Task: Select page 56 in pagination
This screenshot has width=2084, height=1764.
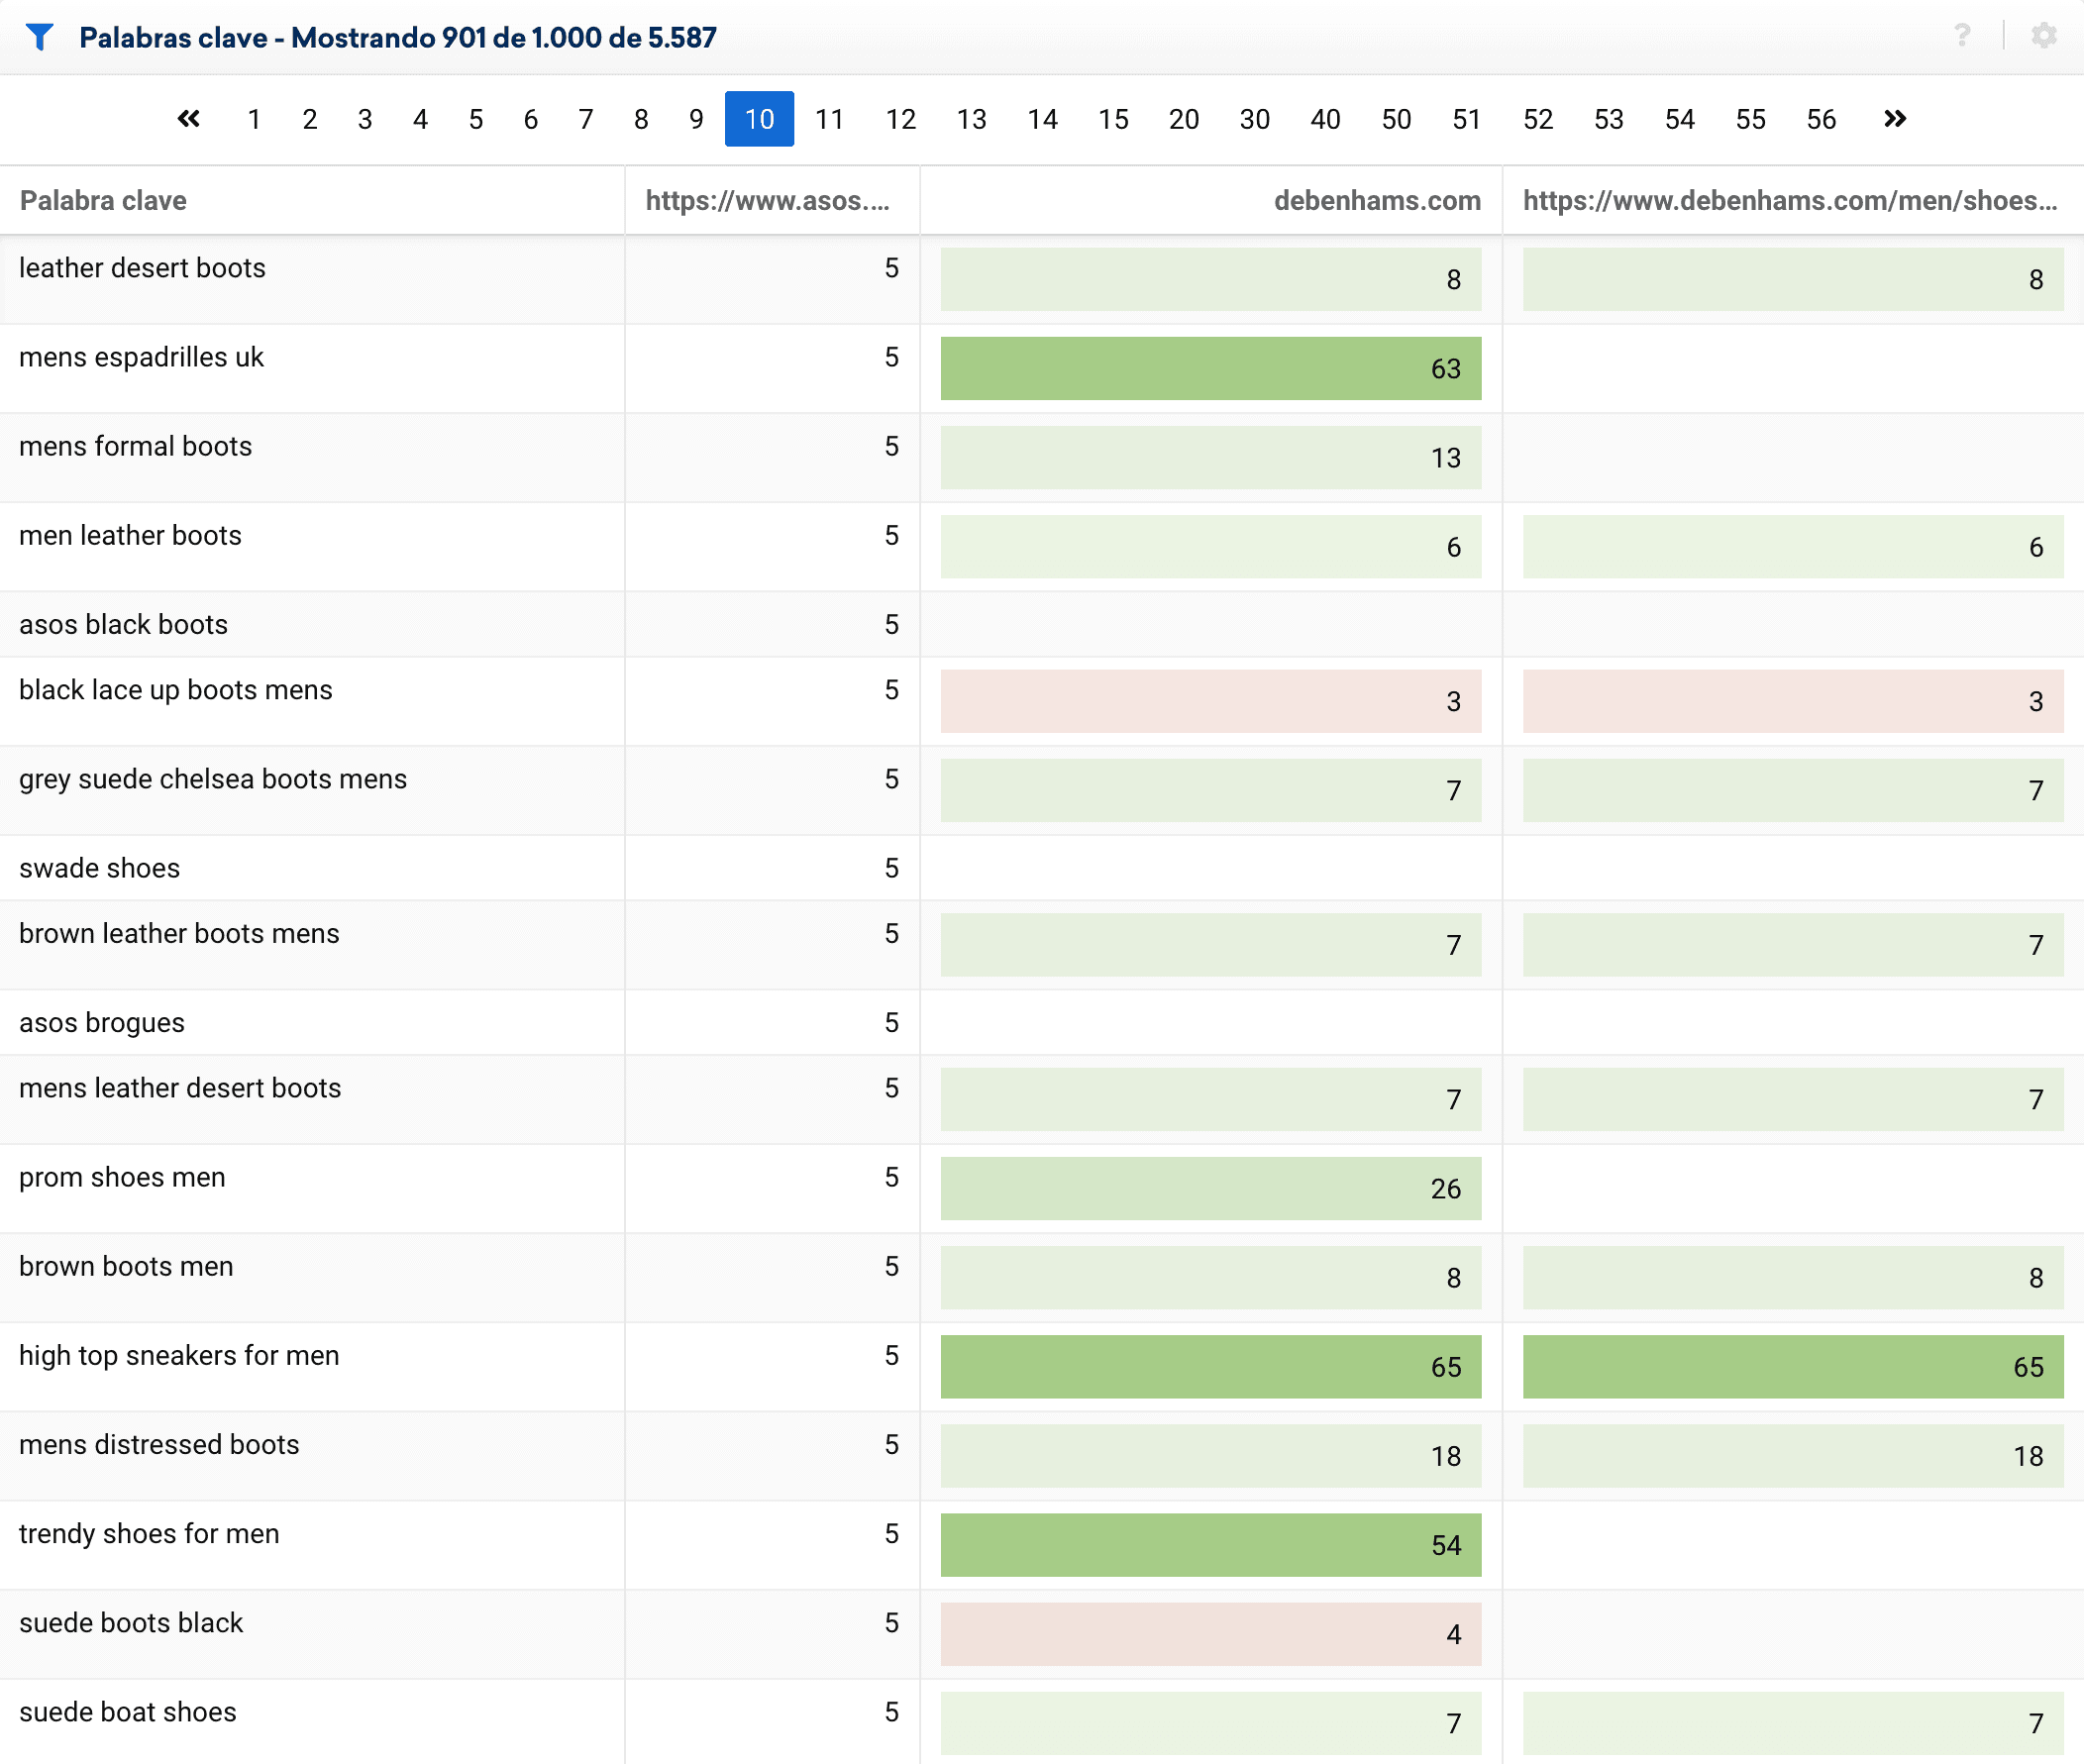Action: [1820, 119]
